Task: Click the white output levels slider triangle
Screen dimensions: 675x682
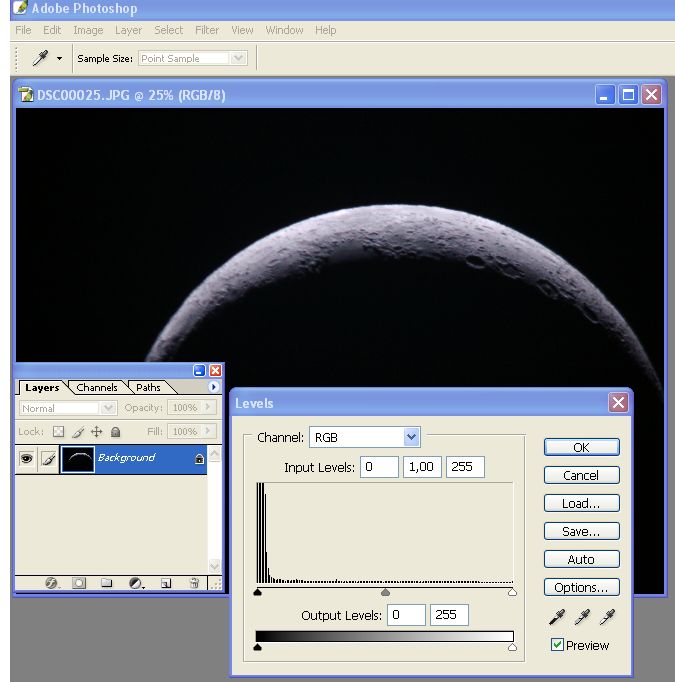Action: click(512, 647)
